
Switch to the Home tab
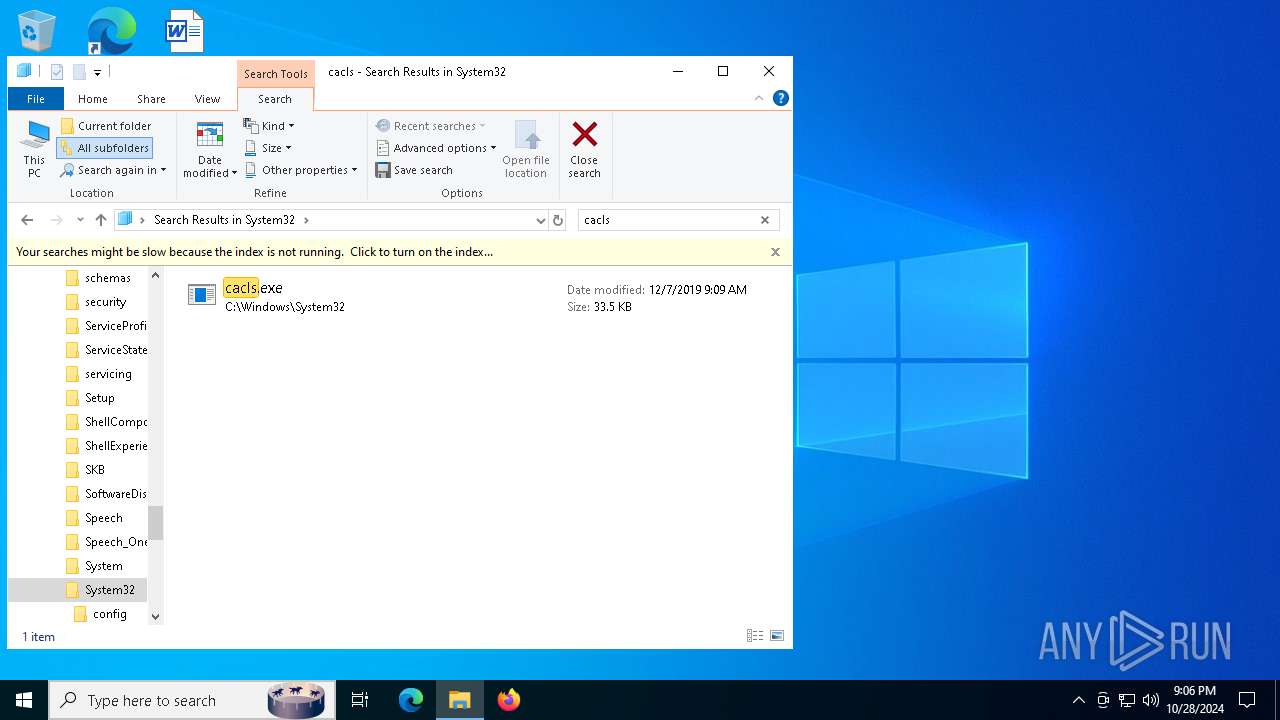[x=93, y=99]
